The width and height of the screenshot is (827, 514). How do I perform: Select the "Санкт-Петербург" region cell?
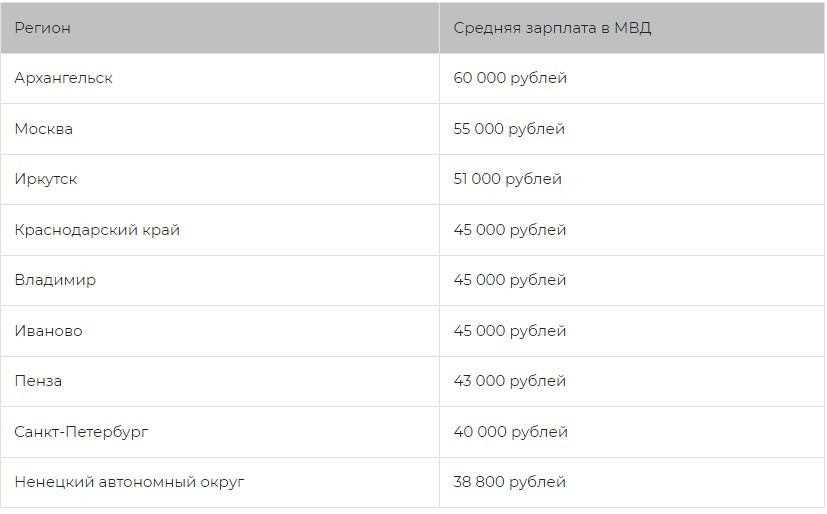(81, 432)
